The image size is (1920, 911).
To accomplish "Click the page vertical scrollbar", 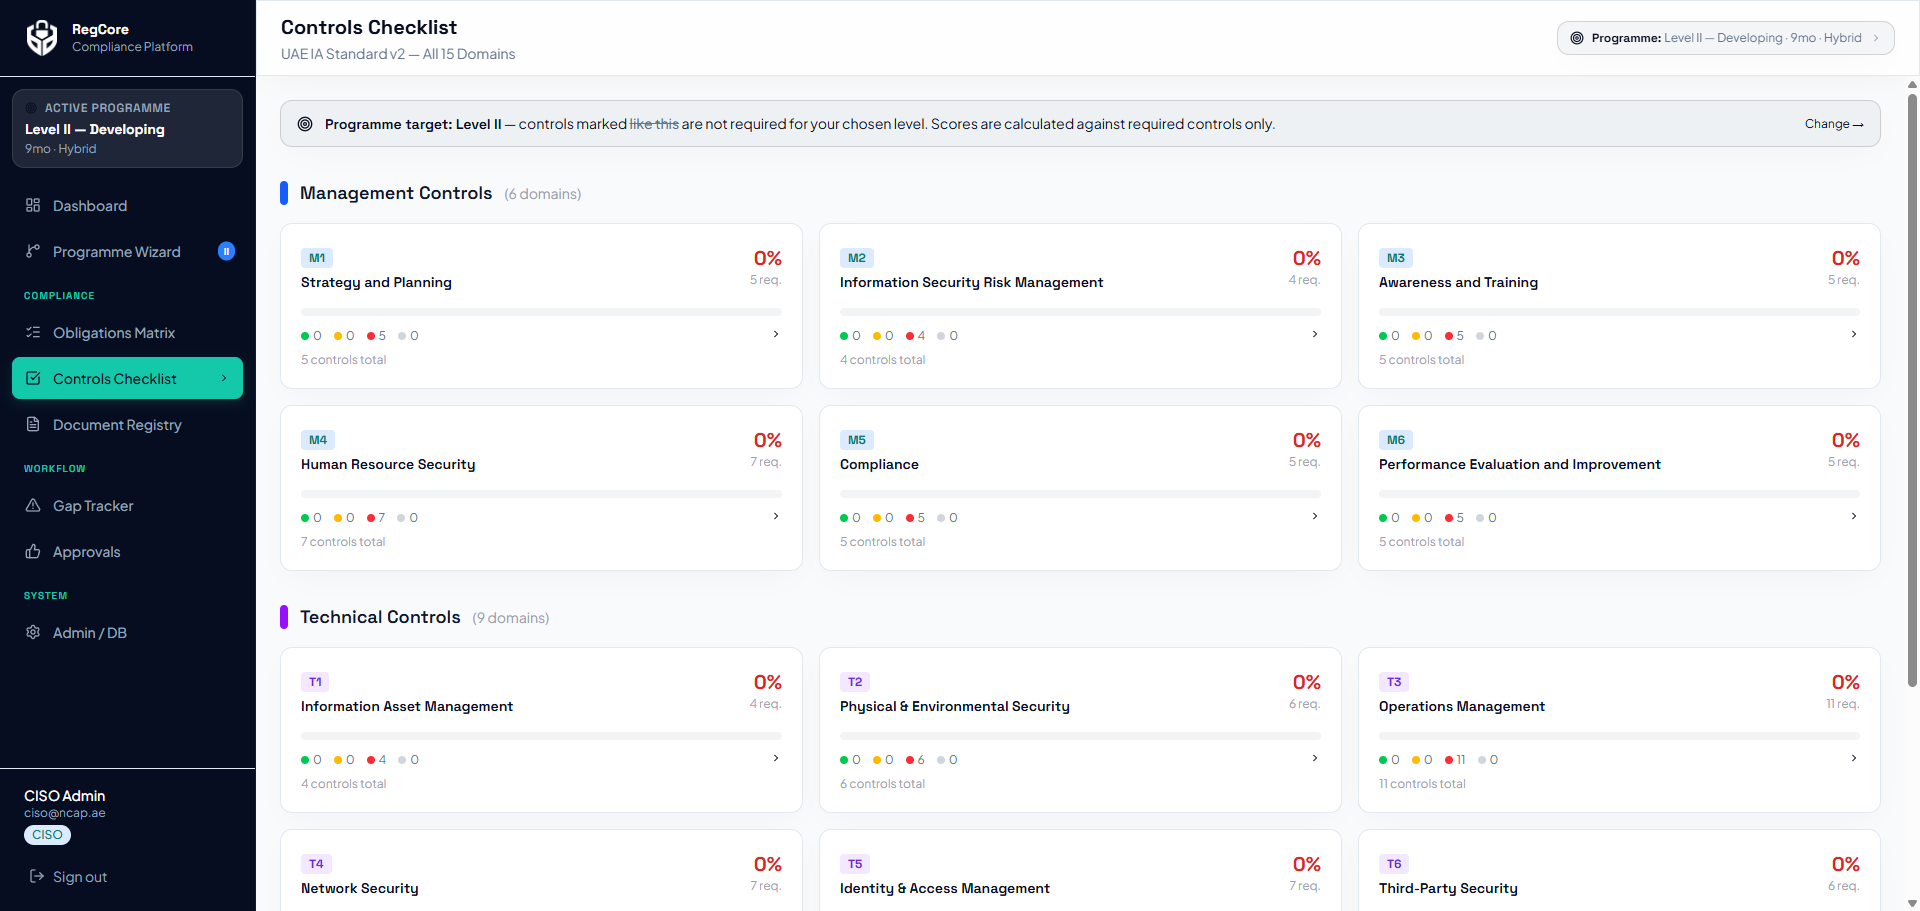I will tap(1912, 390).
